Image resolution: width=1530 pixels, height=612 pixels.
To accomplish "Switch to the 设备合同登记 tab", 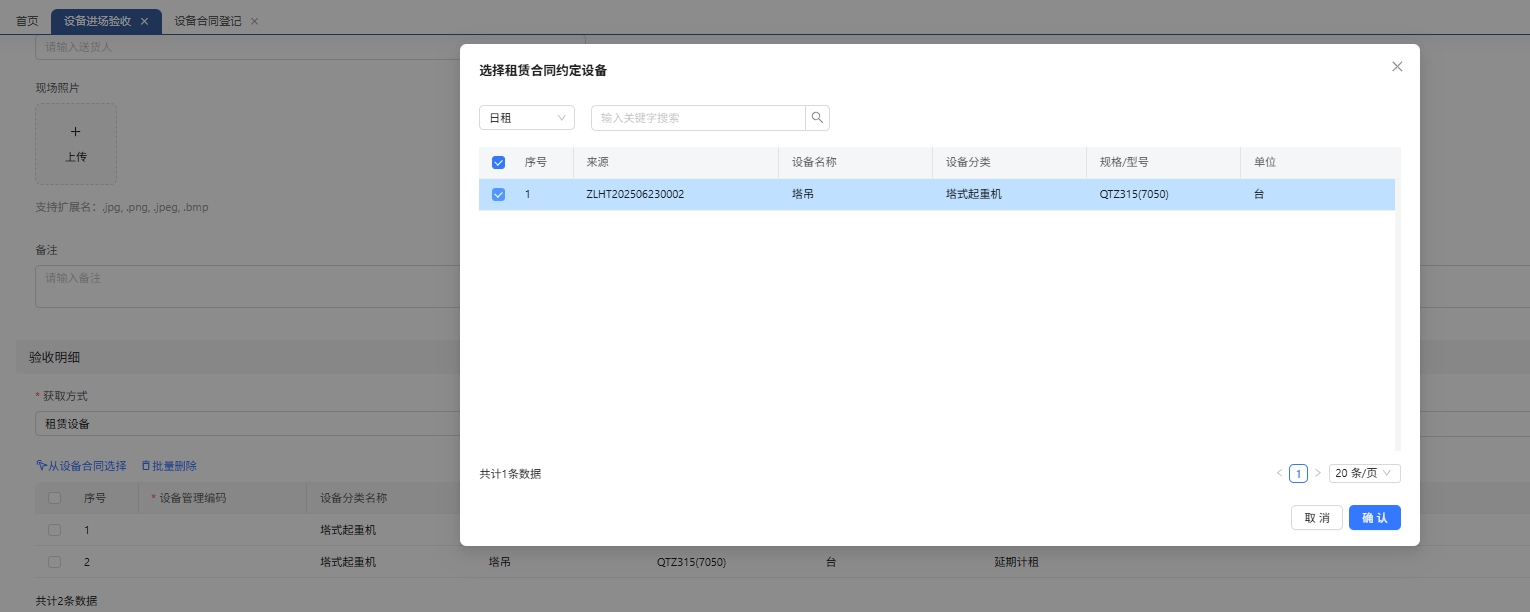I will (208, 21).
